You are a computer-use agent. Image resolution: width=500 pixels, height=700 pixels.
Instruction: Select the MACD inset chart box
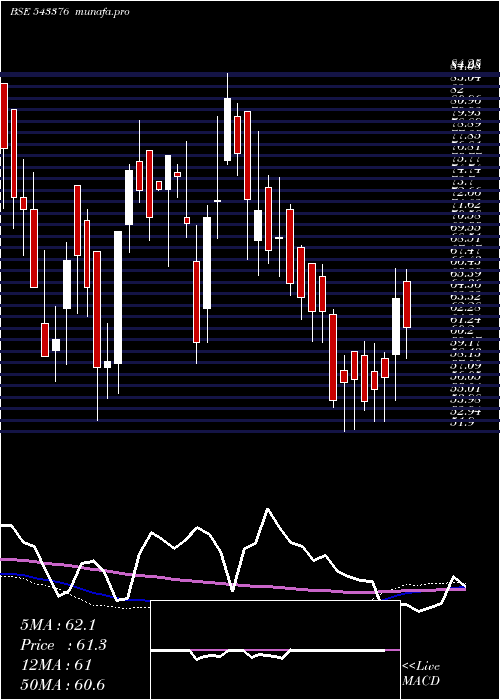(275, 650)
